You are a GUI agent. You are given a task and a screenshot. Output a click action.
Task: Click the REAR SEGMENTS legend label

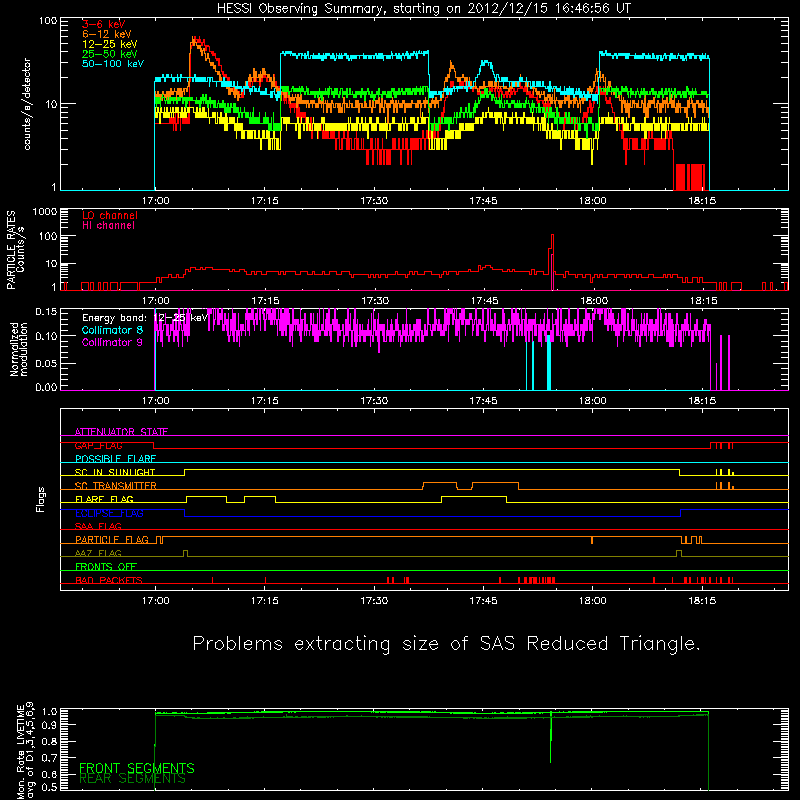132,779
